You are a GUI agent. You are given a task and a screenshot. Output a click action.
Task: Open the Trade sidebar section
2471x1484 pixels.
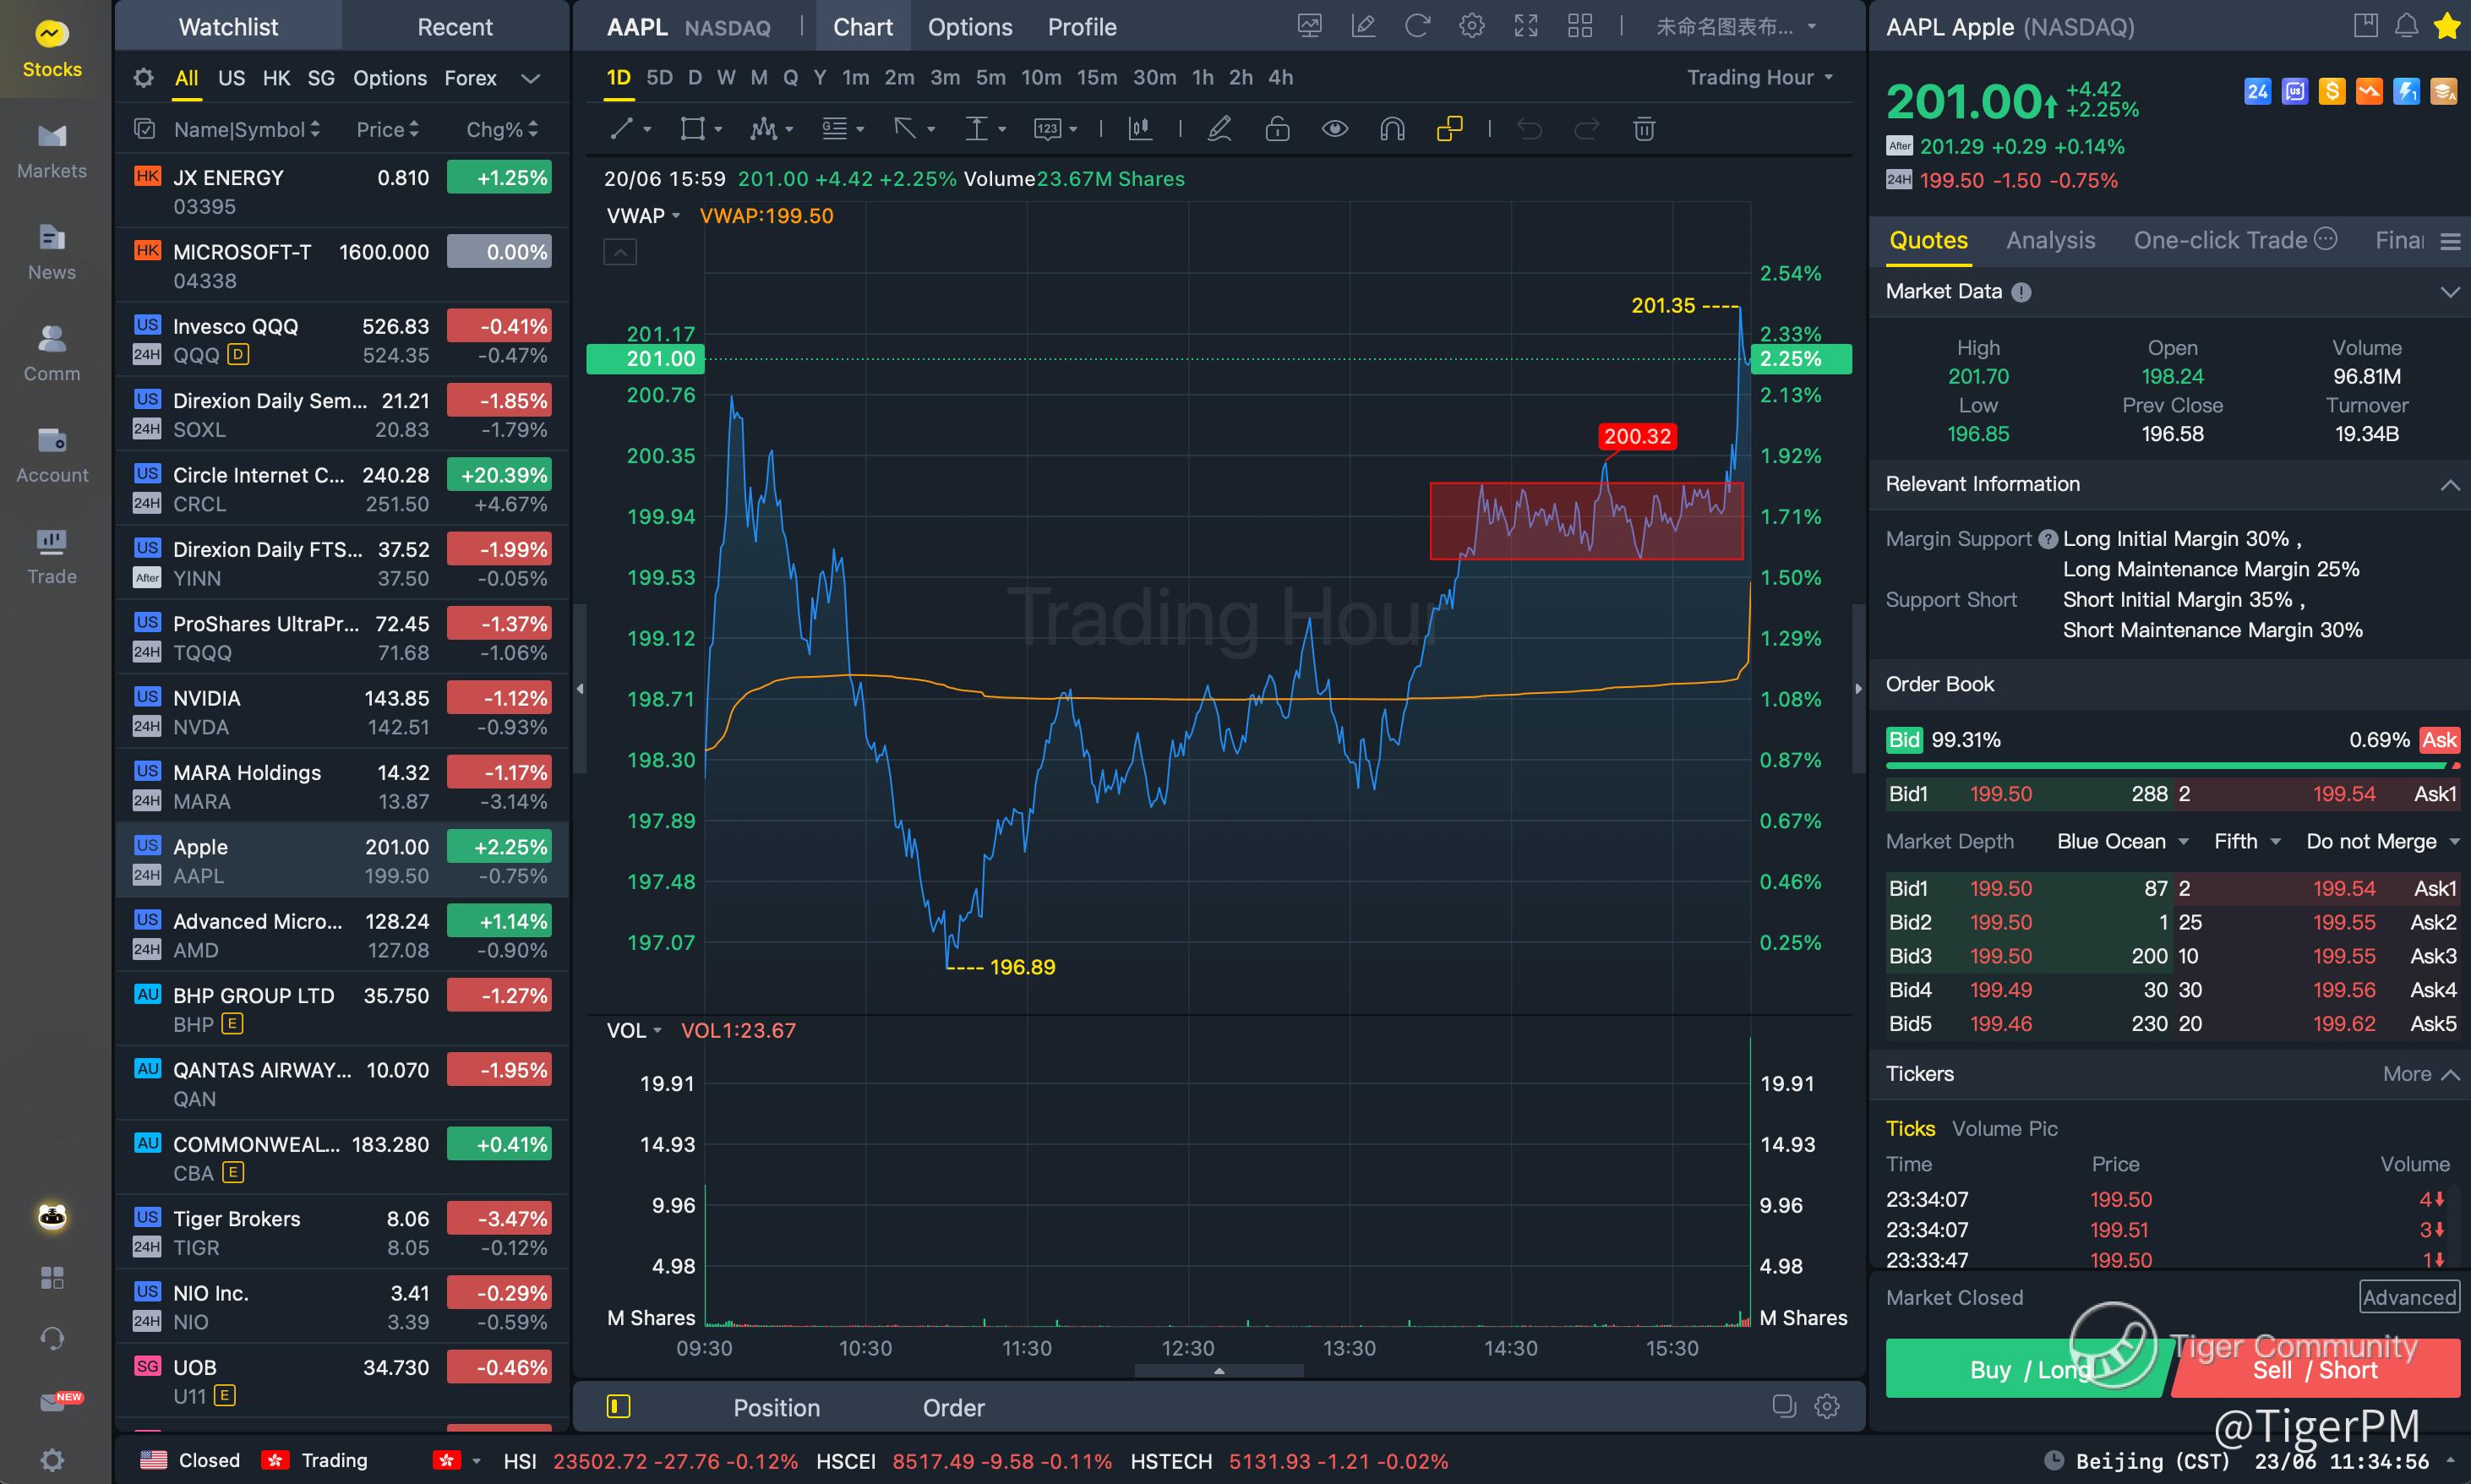(x=52, y=557)
